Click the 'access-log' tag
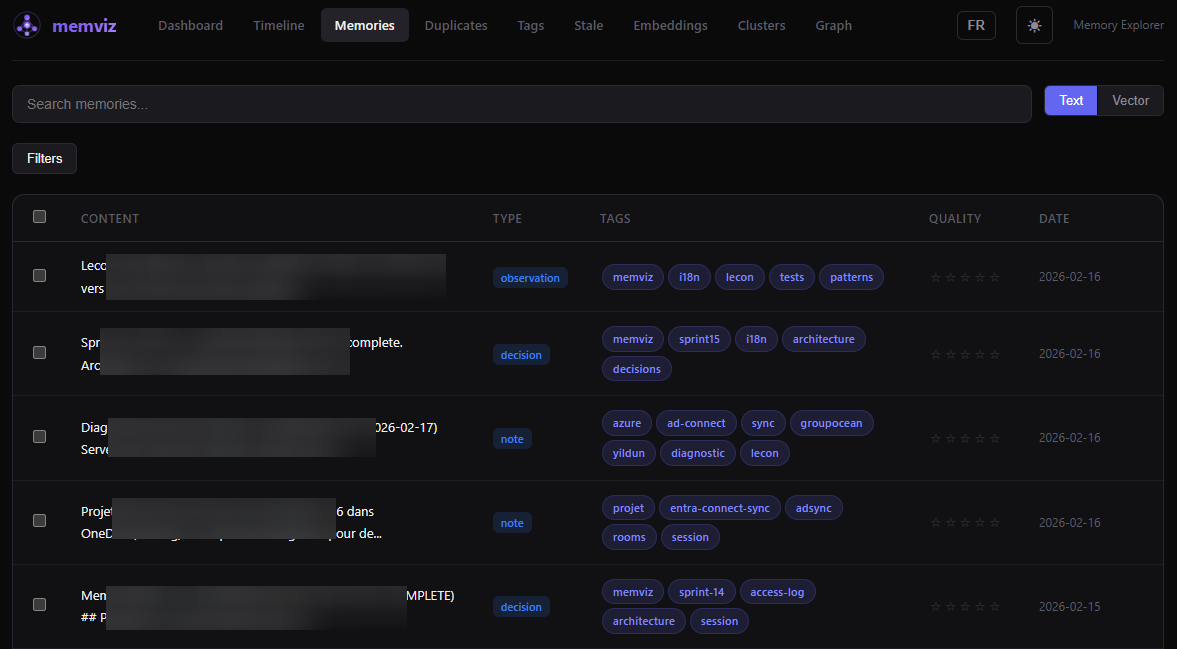 click(x=777, y=592)
